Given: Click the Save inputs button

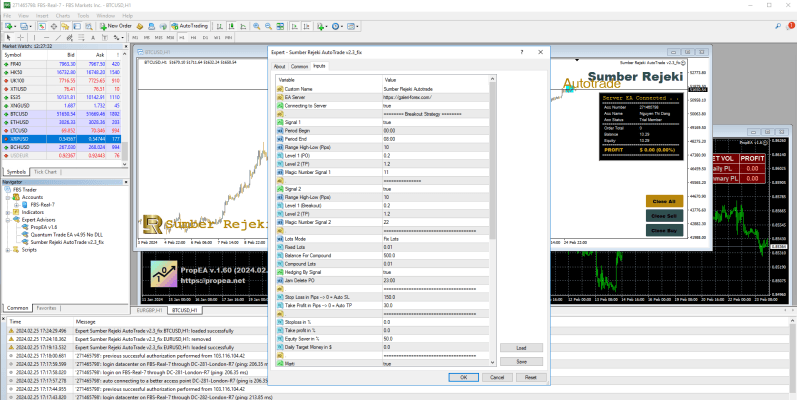Looking at the screenshot, I should click(521, 361).
